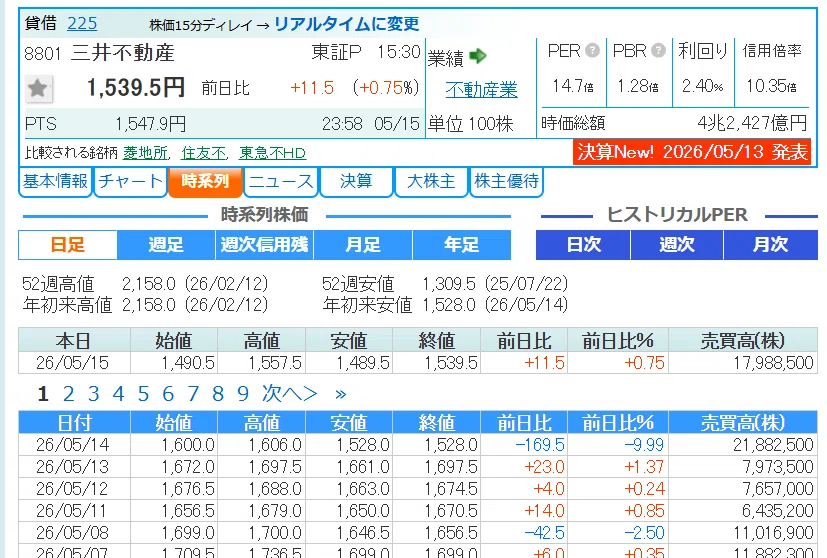Click the PER help question mark icon
The width and height of the screenshot is (827, 558).
point(593,51)
